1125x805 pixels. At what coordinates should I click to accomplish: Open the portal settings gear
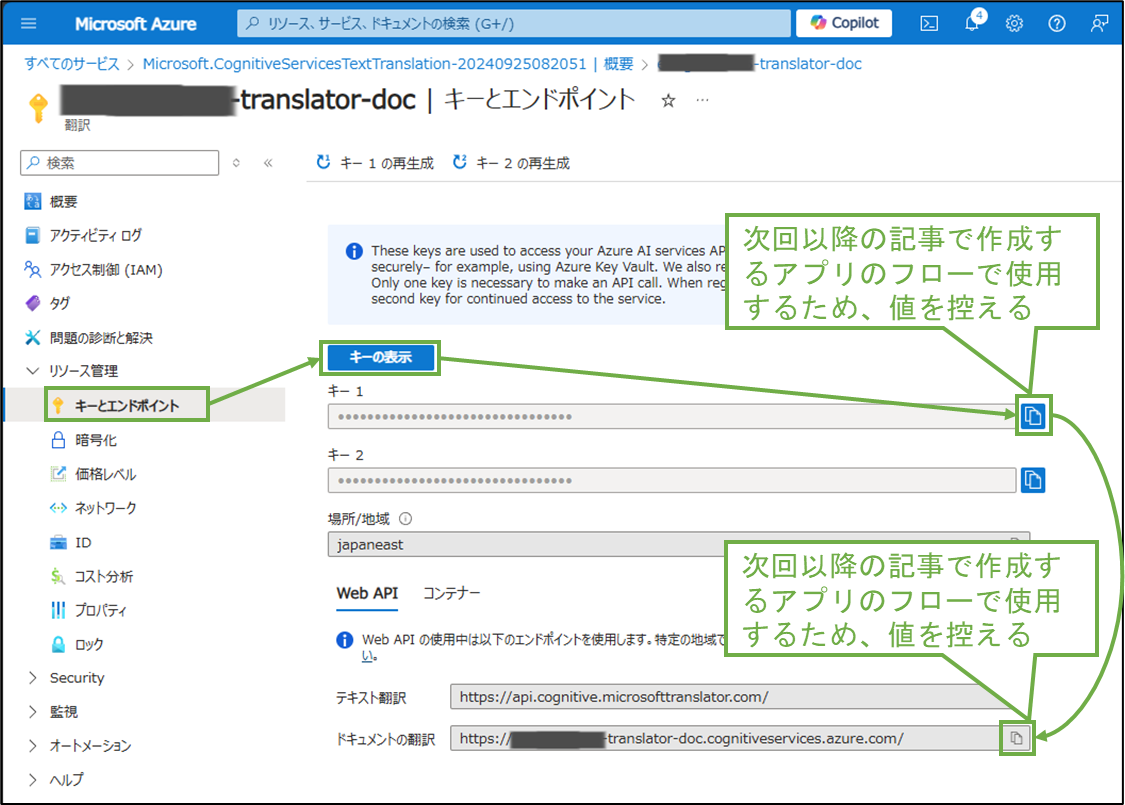coord(1014,24)
